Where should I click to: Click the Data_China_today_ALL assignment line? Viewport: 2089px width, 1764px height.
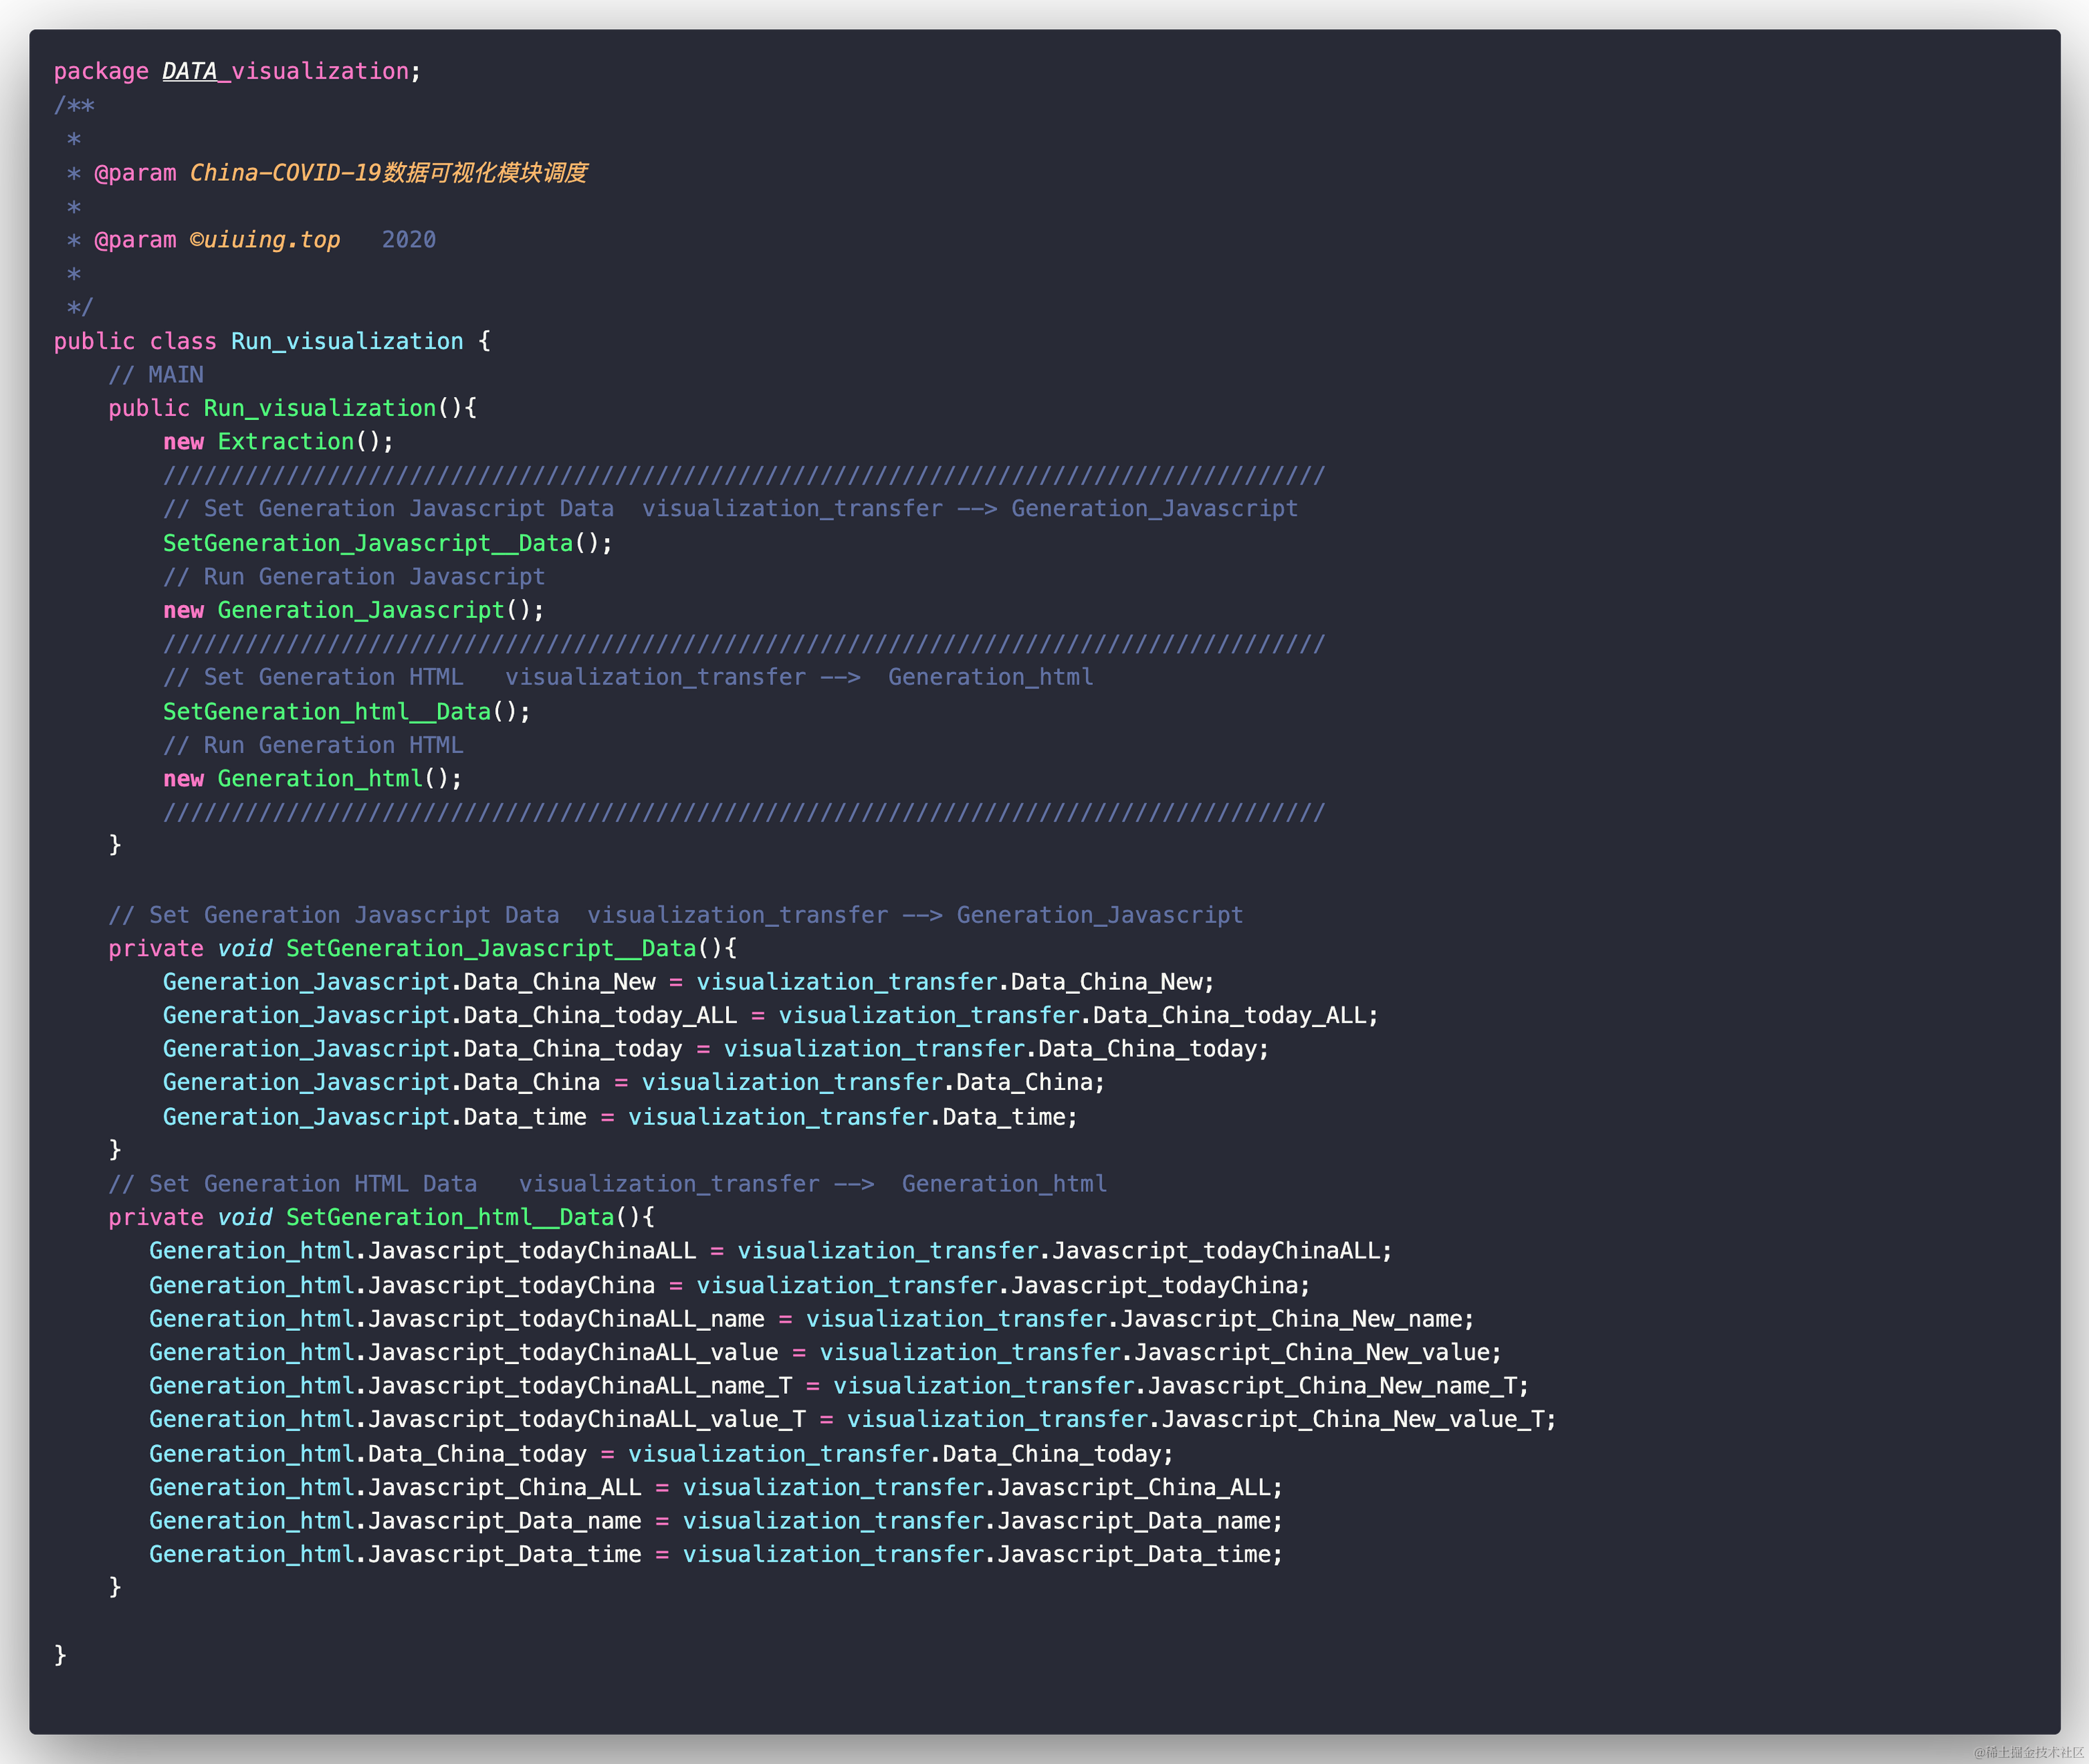pos(770,1015)
